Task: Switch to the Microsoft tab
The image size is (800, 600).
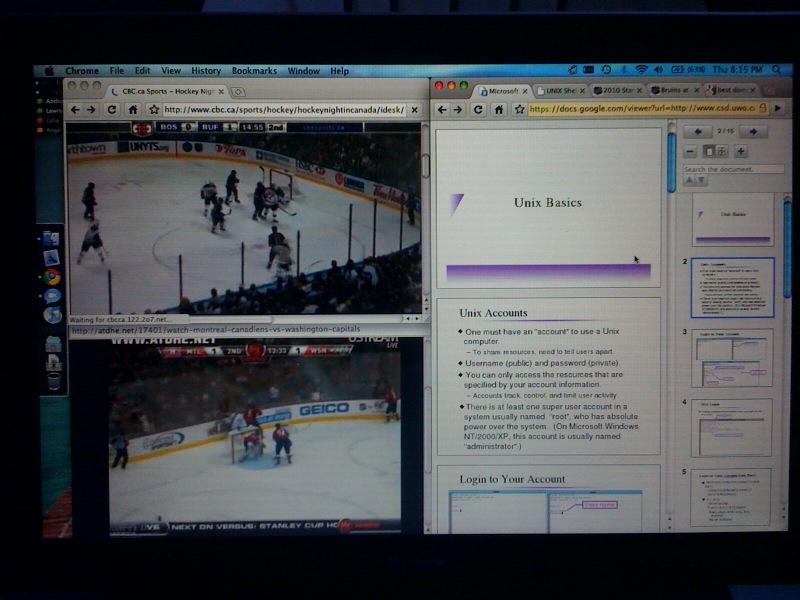Action: [503, 91]
